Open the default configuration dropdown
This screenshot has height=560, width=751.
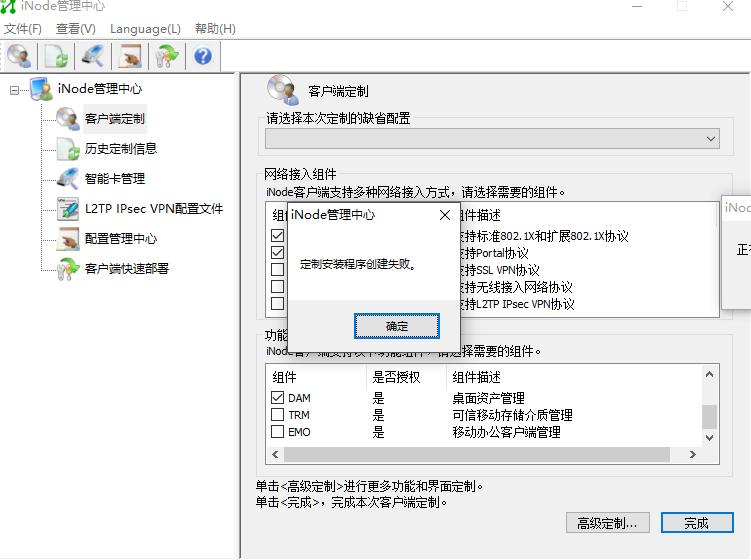click(492, 138)
